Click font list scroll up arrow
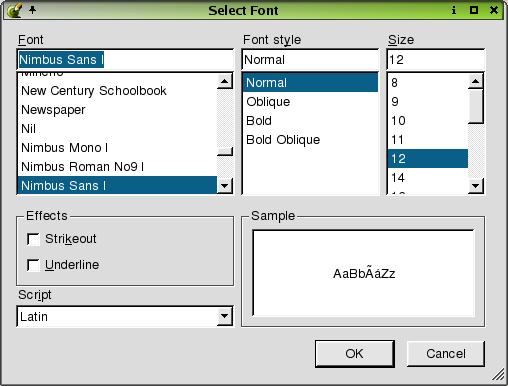This screenshot has width=508, height=386. [225, 81]
